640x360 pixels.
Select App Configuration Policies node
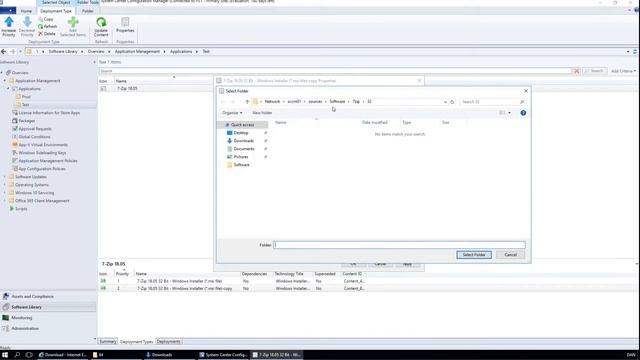click(42, 169)
